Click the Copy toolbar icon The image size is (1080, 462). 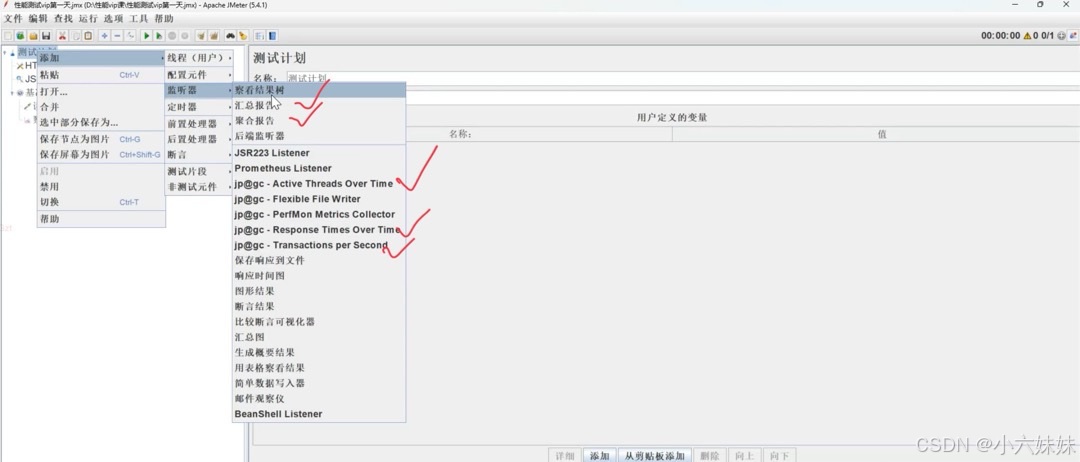76,35
